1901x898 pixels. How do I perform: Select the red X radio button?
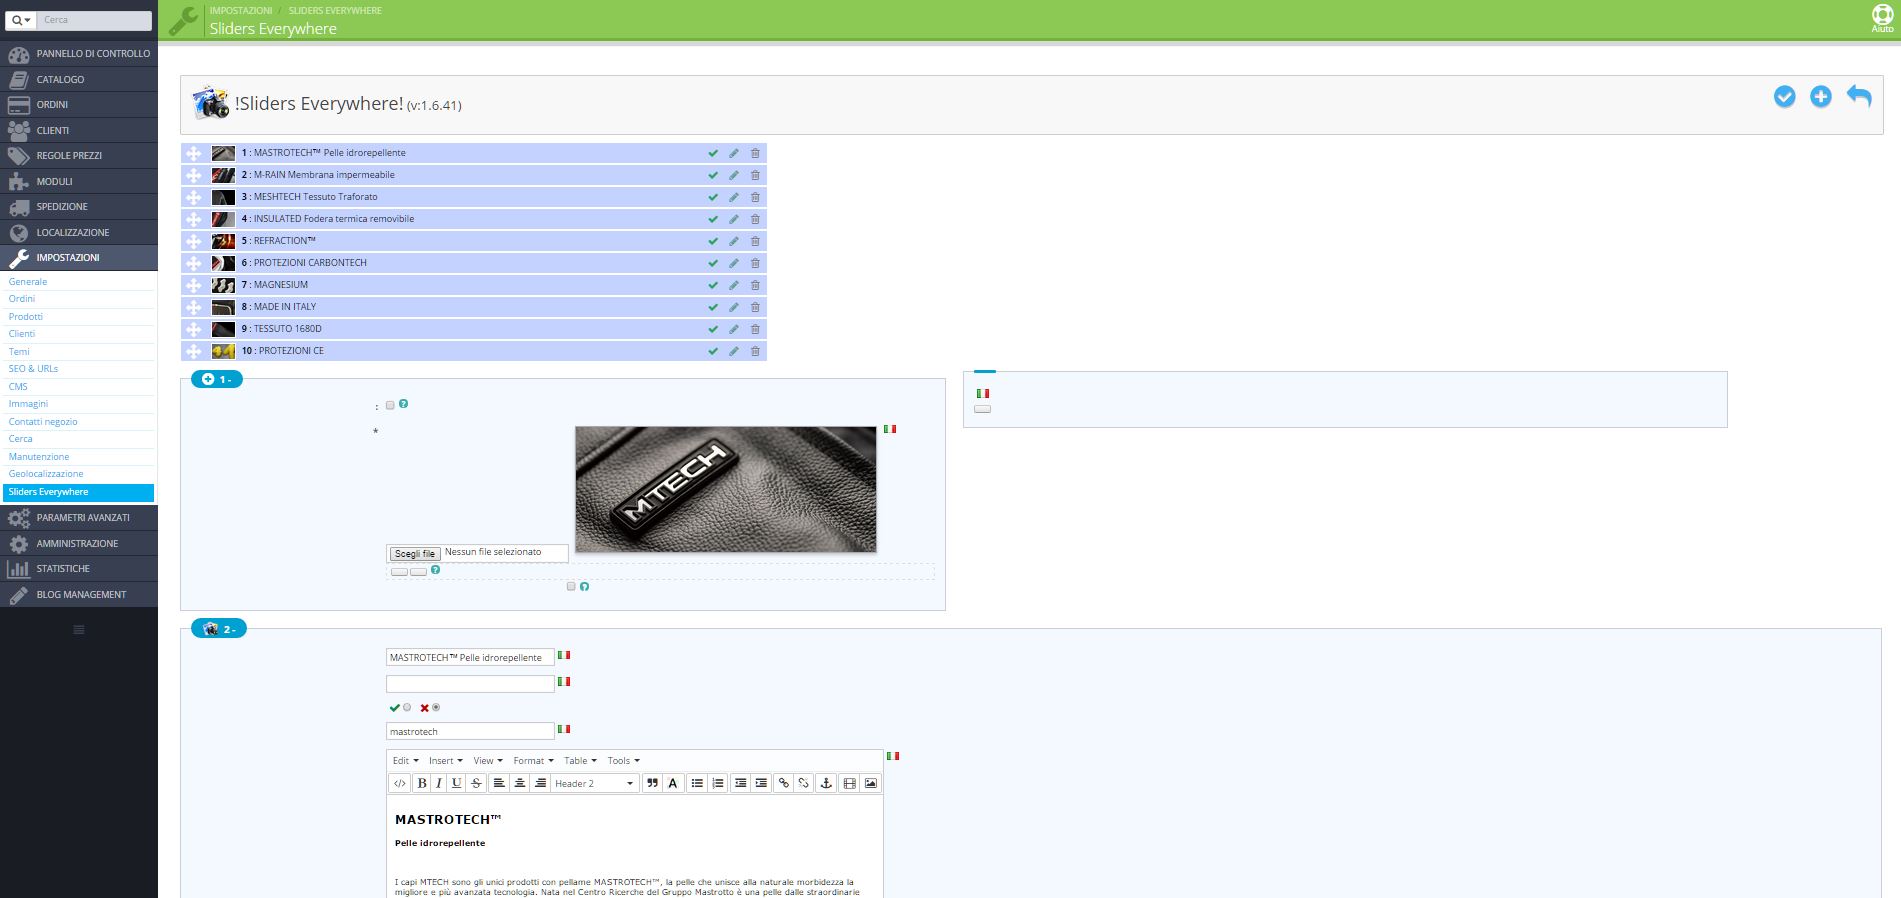[436, 708]
